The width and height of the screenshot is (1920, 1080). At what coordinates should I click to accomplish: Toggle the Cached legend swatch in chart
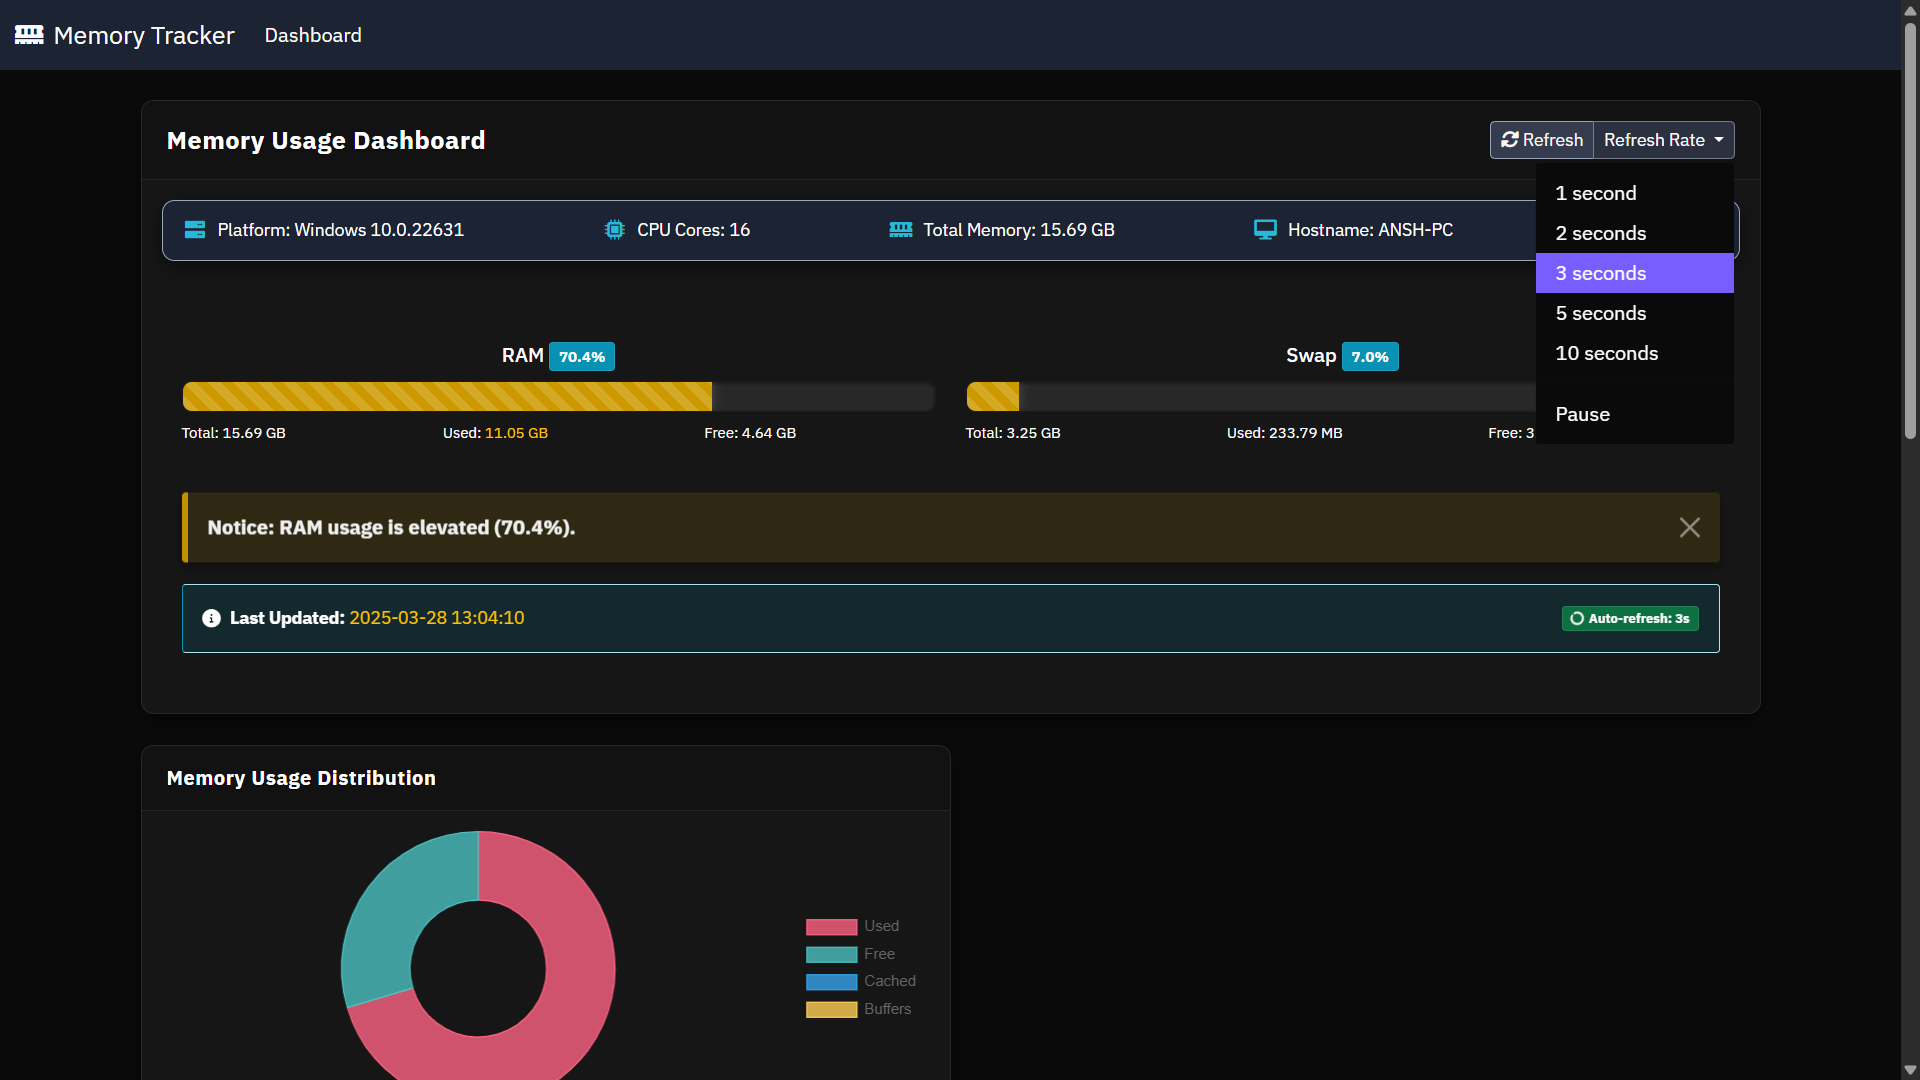(x=831, y=982)
